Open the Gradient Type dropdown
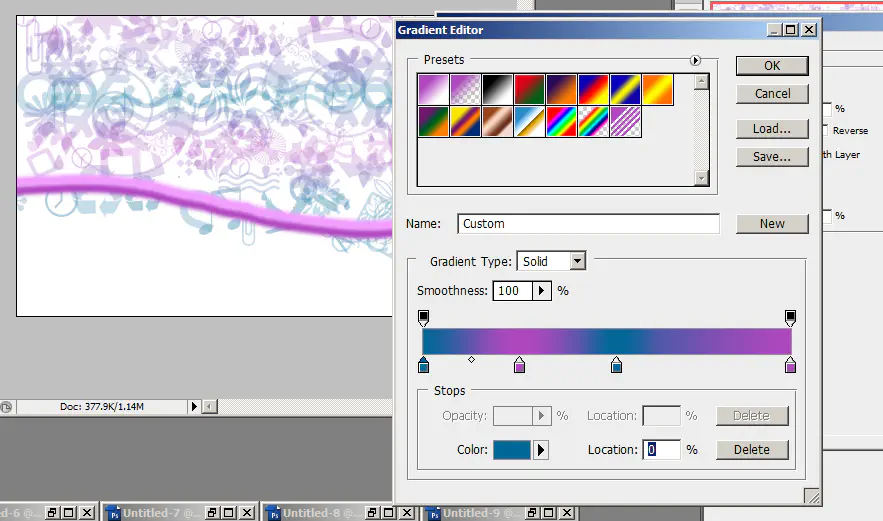Viewport: 883px width, 521px height. (577, 261)
